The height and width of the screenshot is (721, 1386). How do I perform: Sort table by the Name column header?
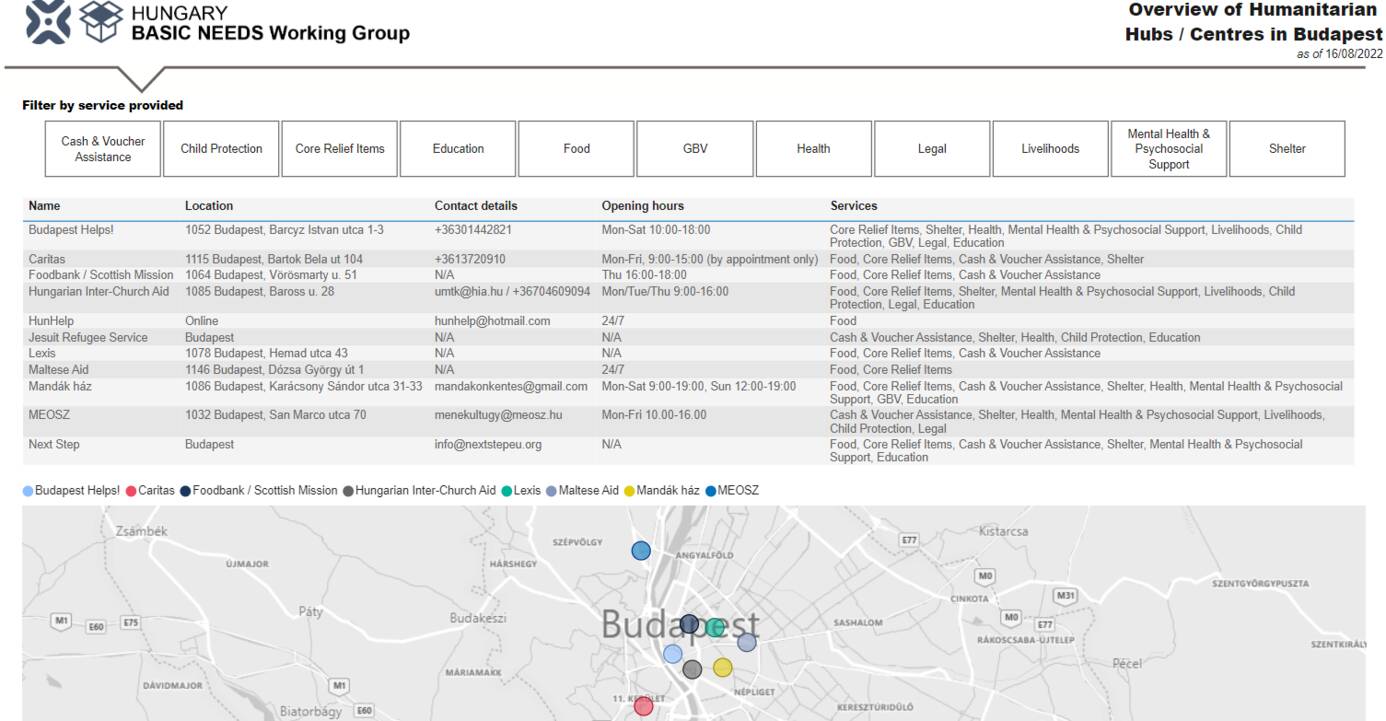[x=45, y=206]
